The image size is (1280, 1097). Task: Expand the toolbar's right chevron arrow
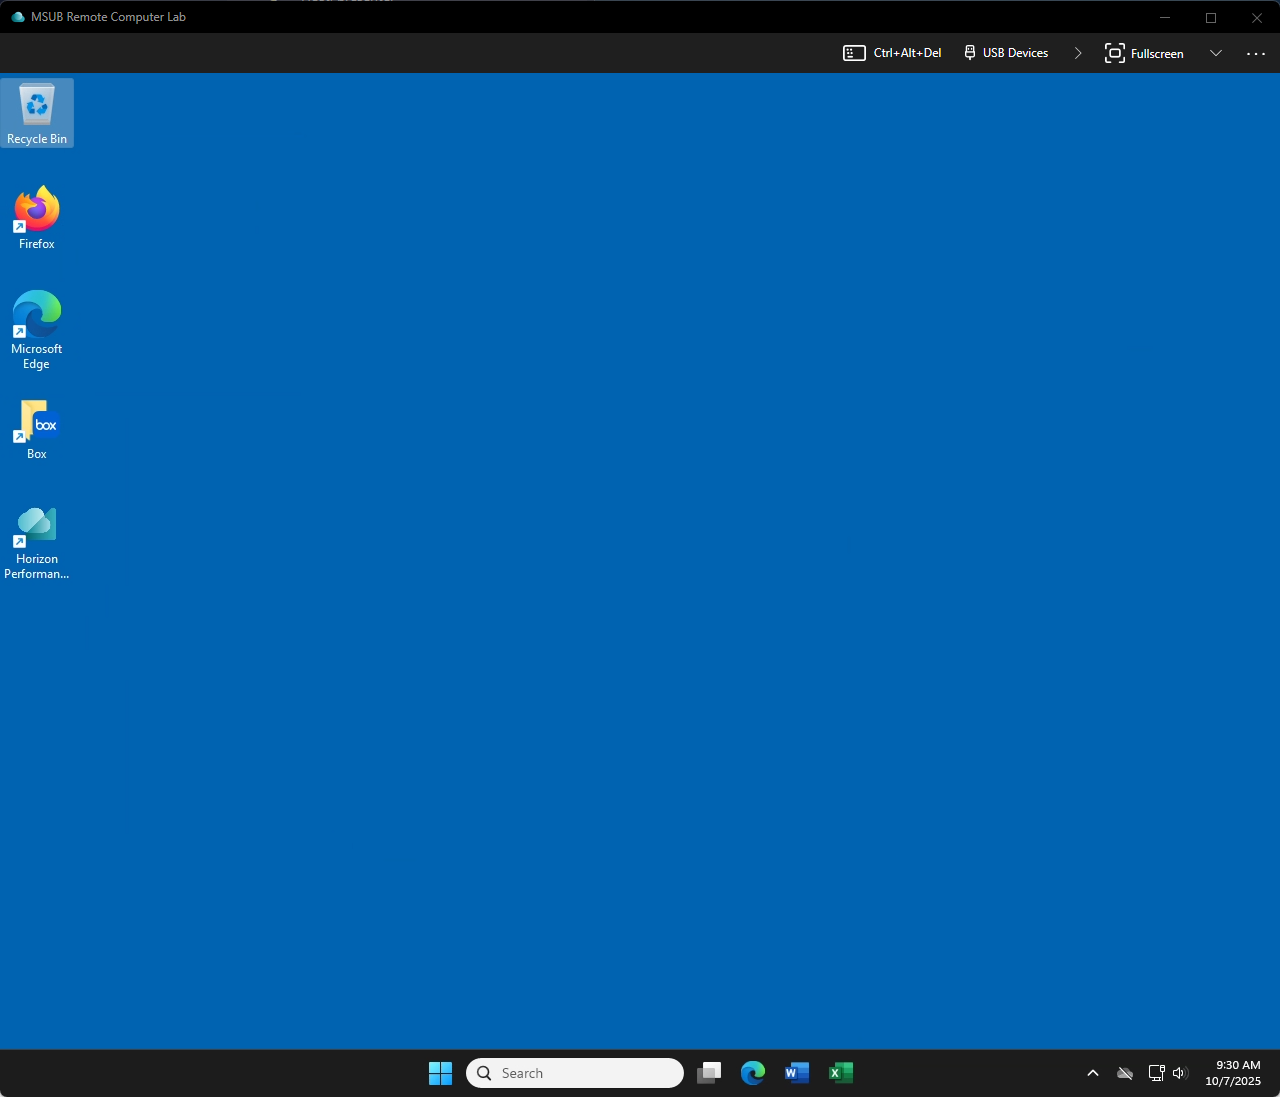pyautogui.click(x=1078, y=53)
